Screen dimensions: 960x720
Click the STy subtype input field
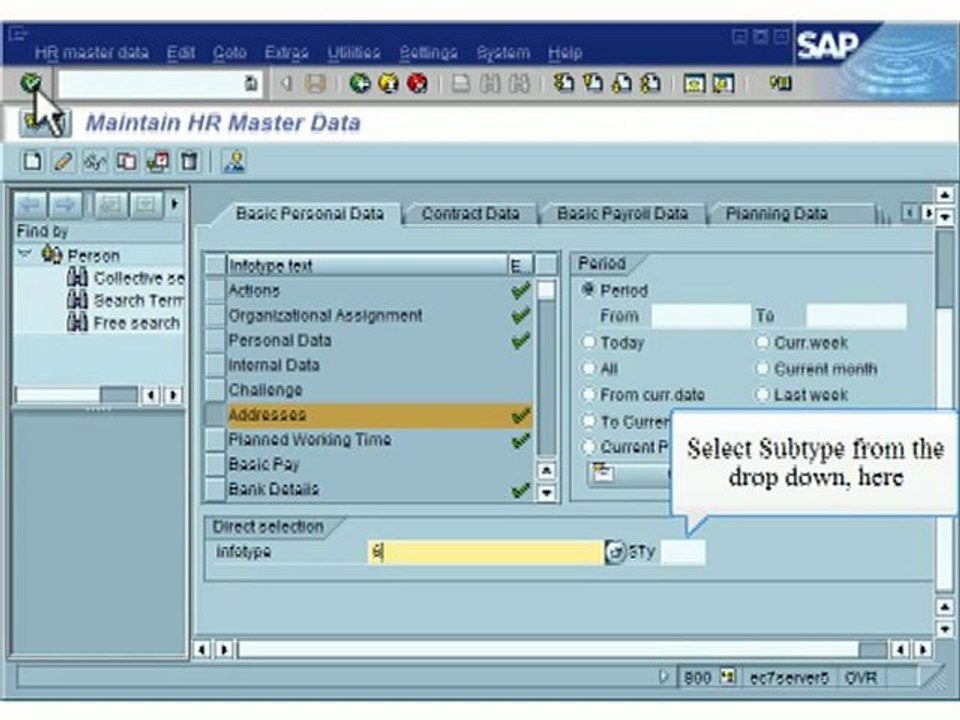683,552
